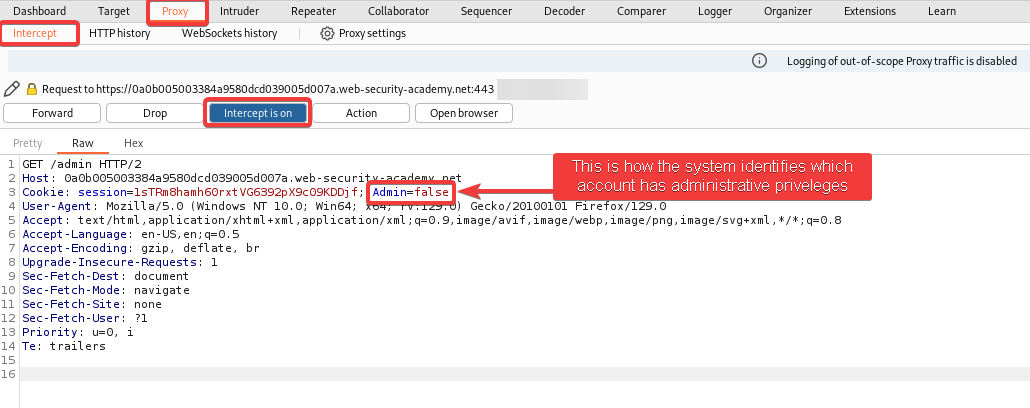The image size is (1030, 408).
Task: Click the gear icon for Proxy settings
Action: point(327,33)
